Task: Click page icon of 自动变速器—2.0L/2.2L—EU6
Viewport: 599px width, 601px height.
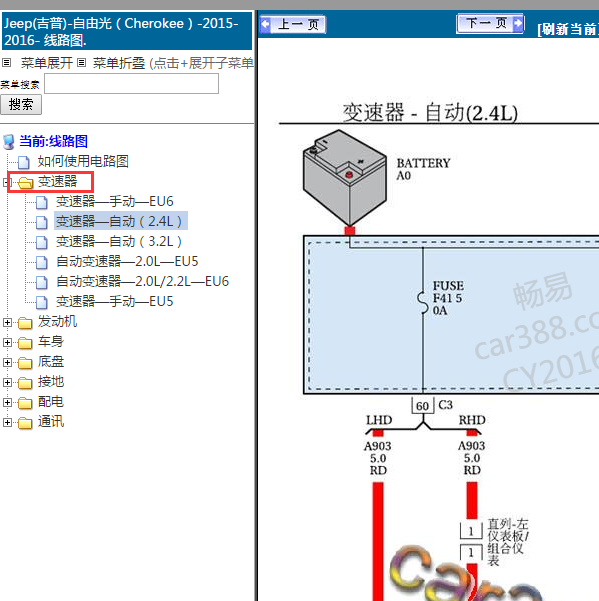Action: [x=42, y=282]
